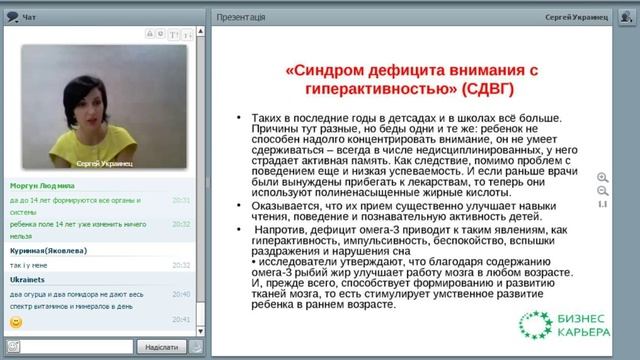
Task: Open the emoticon picker left of message field
Action: pos(13,347)
